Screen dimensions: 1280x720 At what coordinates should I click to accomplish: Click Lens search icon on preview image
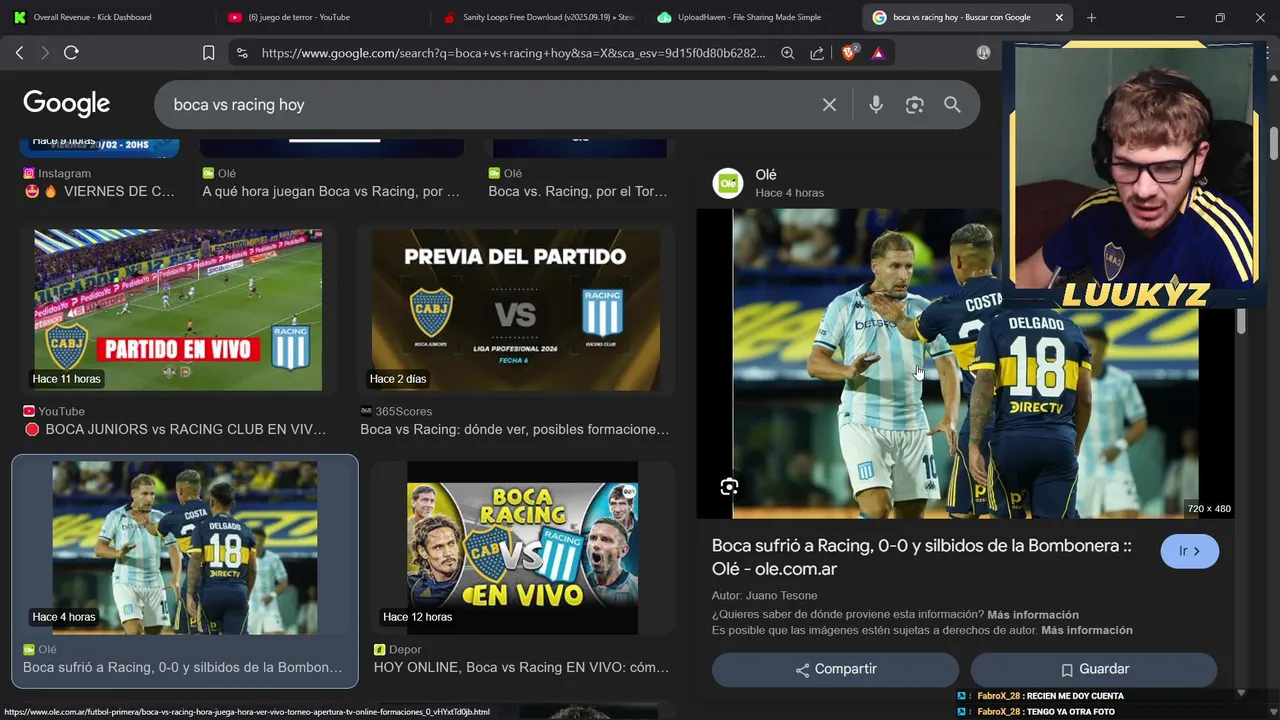tap(729, 487)
